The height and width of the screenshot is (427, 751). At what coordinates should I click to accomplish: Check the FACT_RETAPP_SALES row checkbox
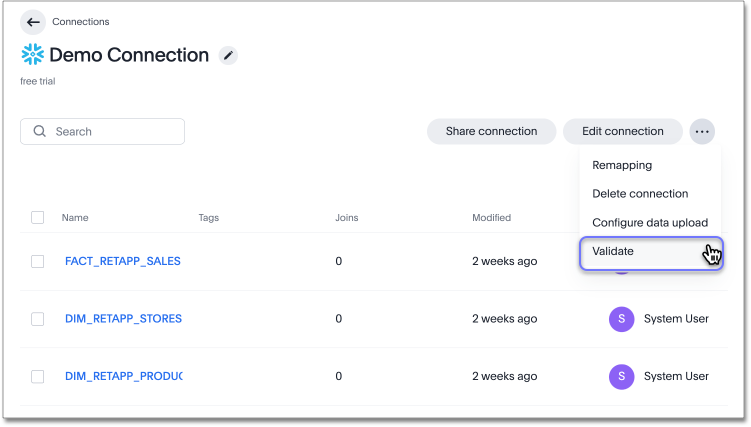point(38,261)
